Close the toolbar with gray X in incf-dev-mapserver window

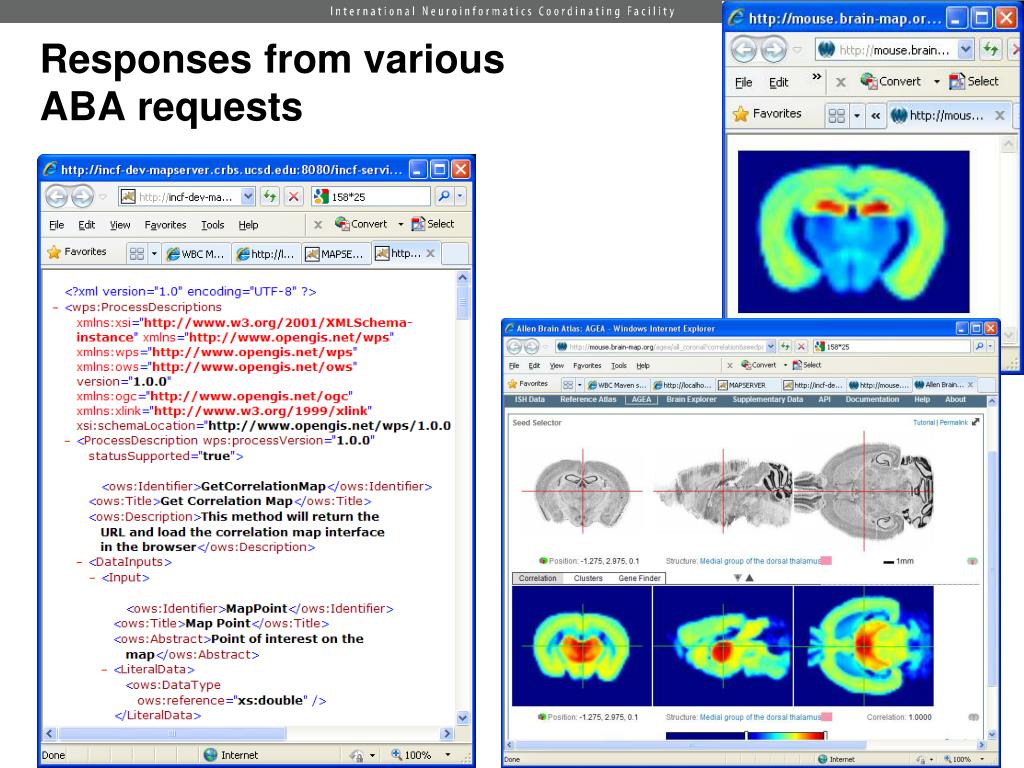tap(318, 225)
